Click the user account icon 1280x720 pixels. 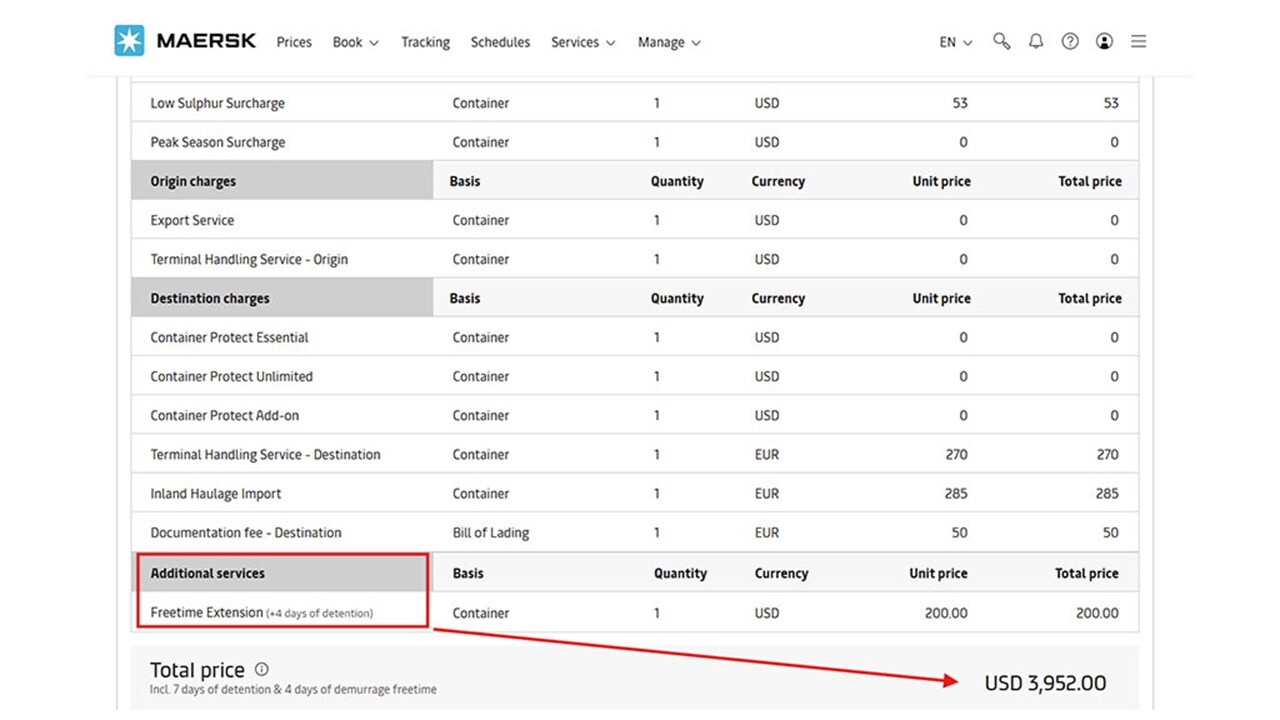click(x=1104, y=41)
